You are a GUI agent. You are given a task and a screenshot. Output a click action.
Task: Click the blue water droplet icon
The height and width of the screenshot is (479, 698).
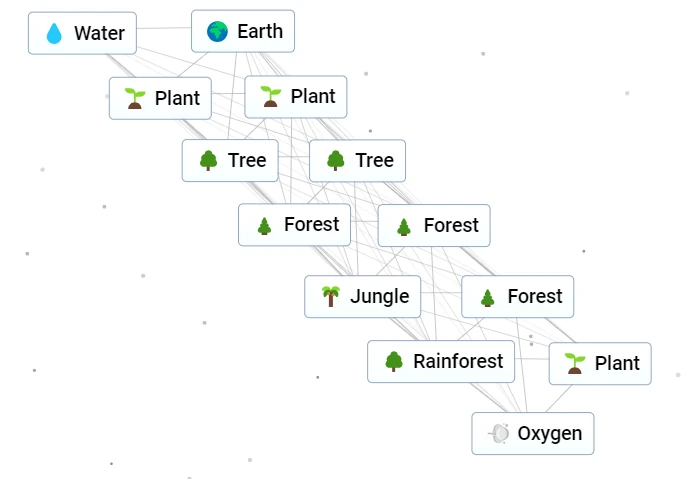point(54,34)
